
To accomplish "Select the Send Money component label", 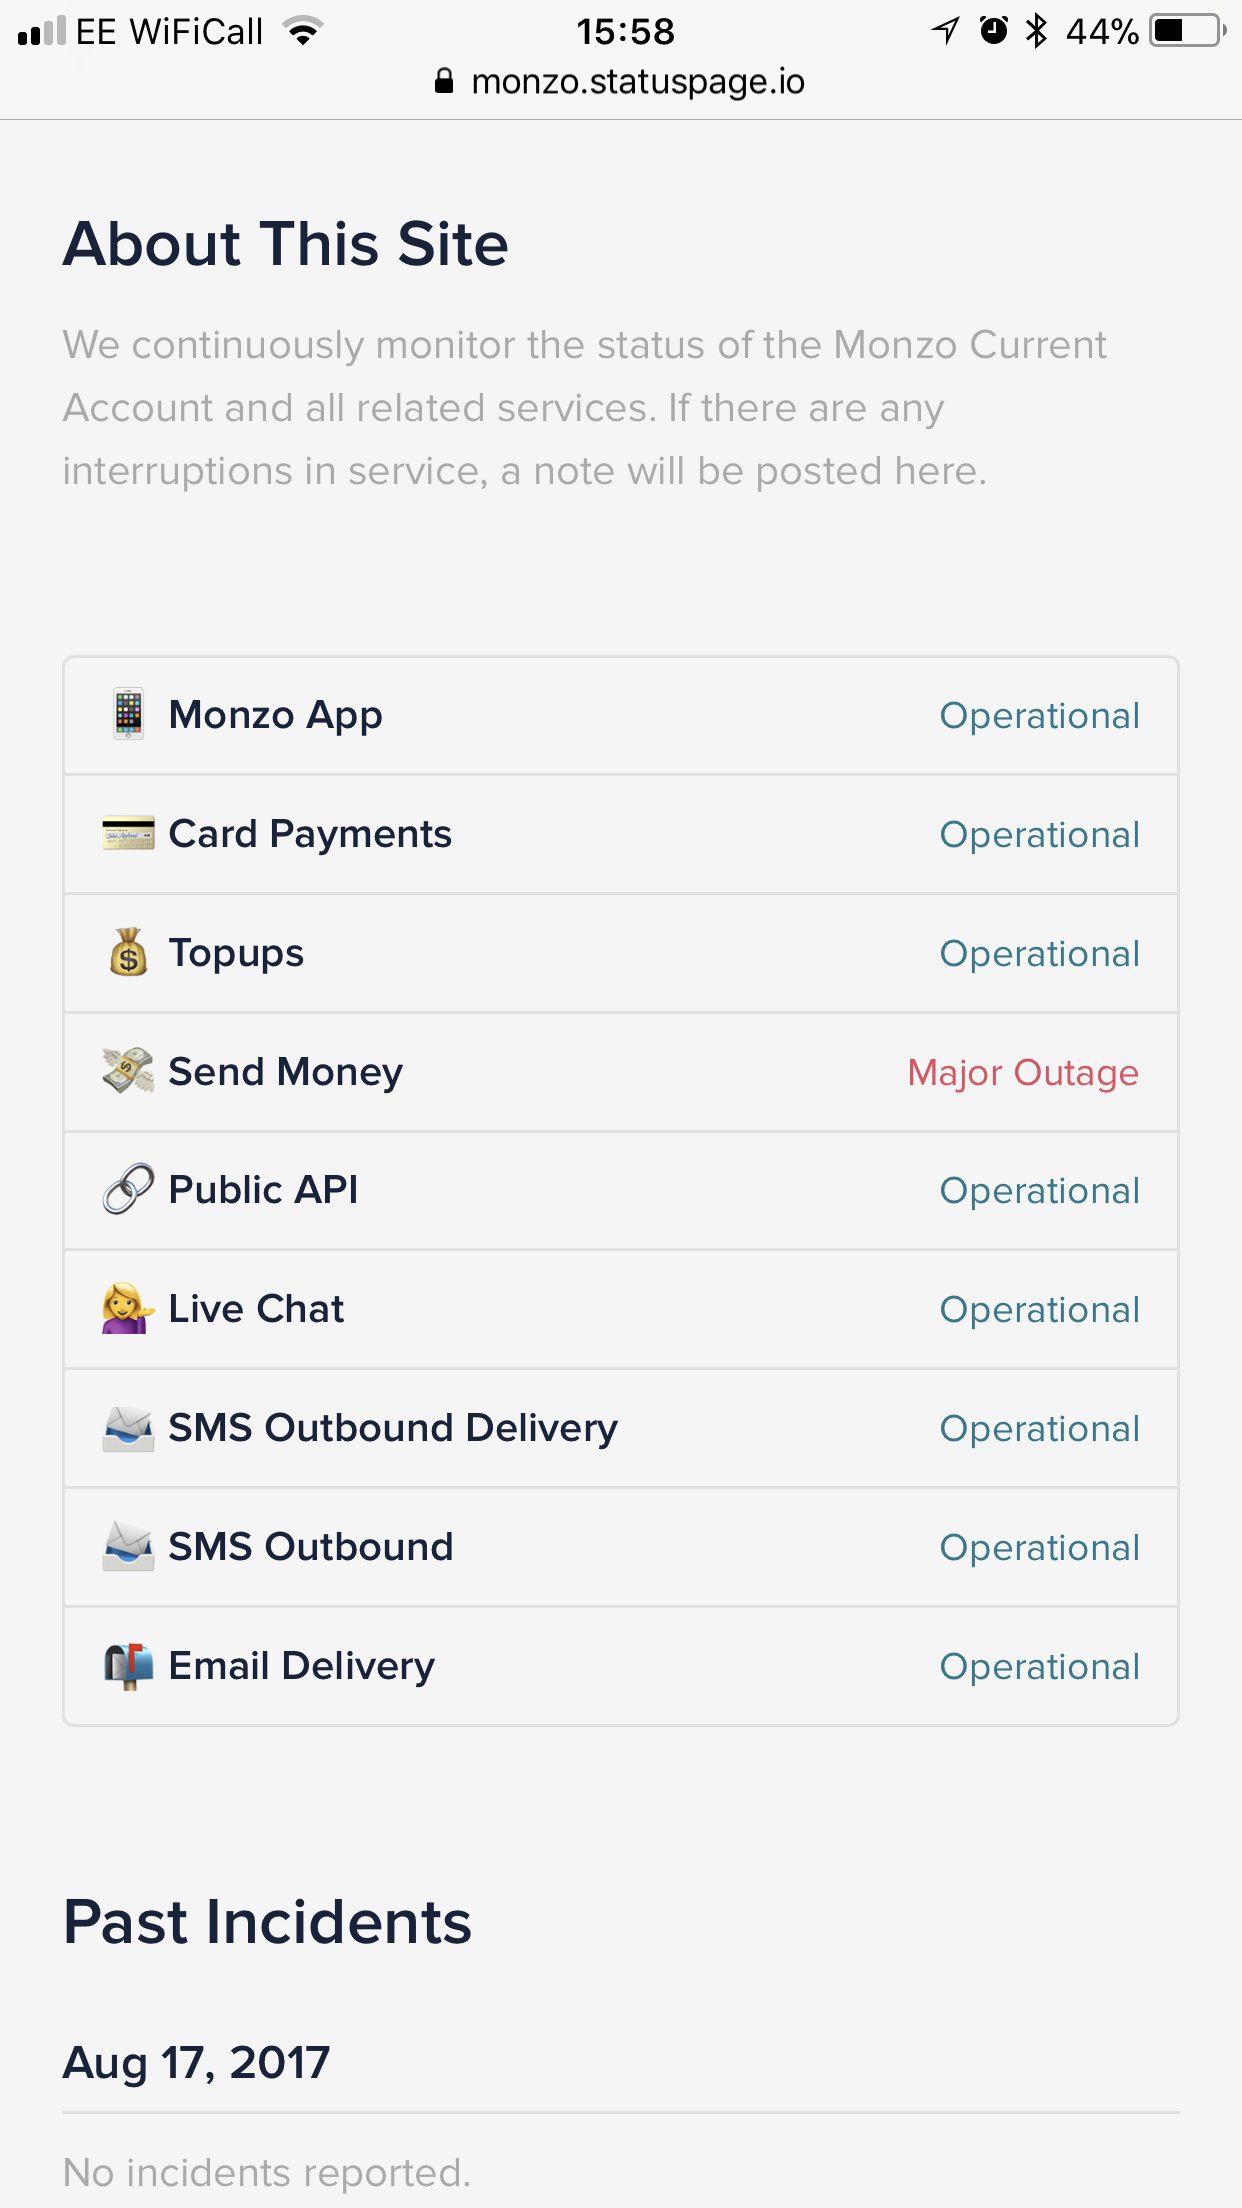I will [285, 1072].
